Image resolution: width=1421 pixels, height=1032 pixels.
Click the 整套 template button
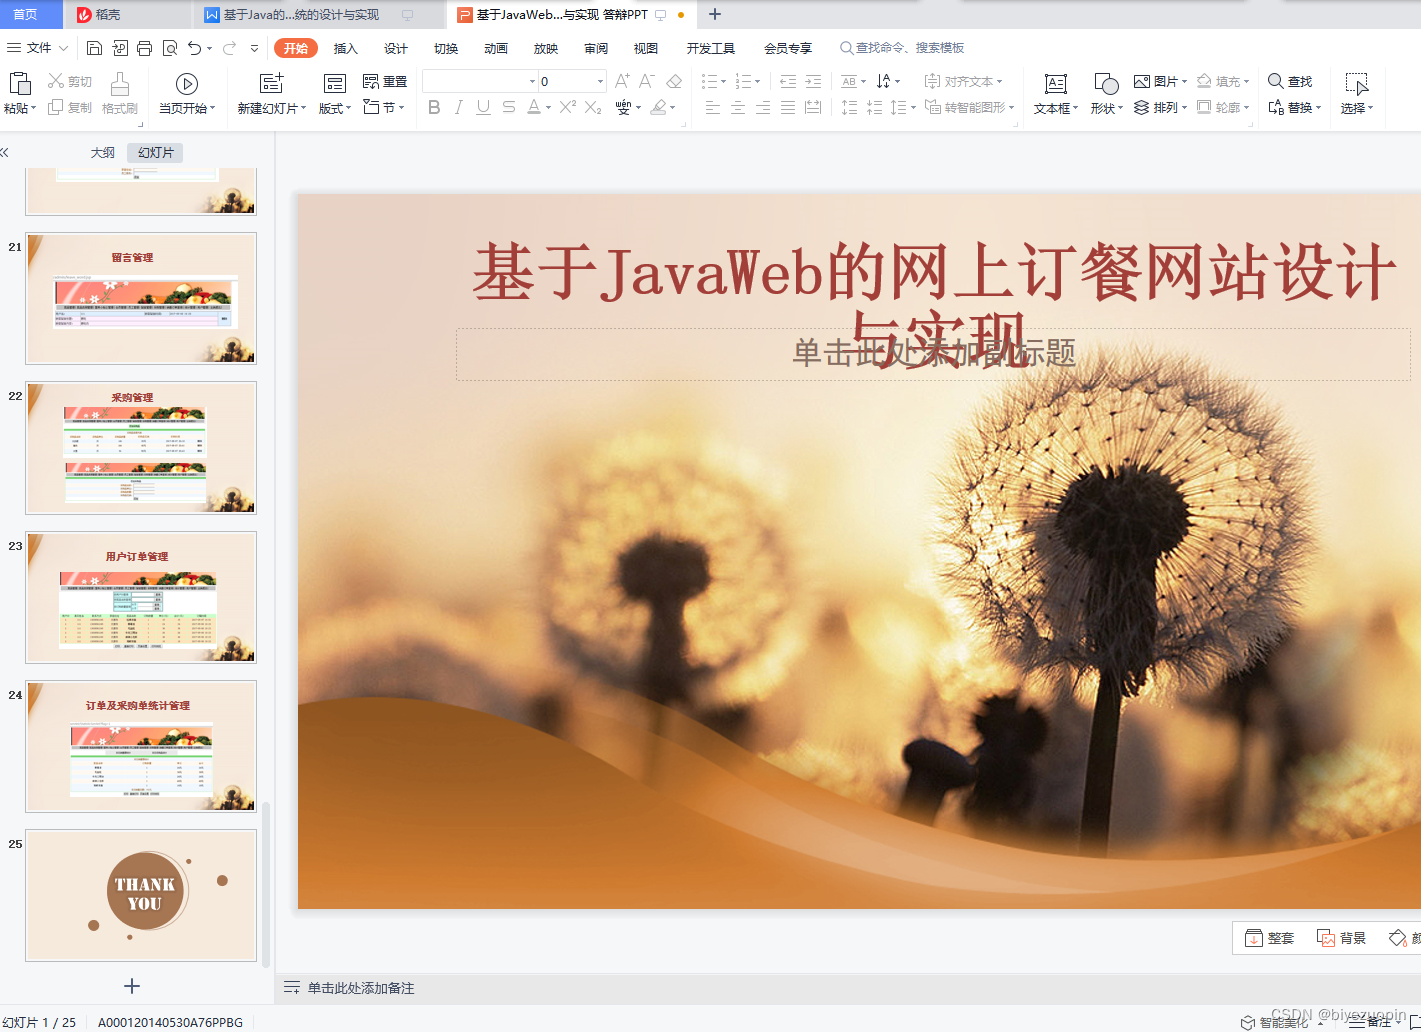[1269, 938]
